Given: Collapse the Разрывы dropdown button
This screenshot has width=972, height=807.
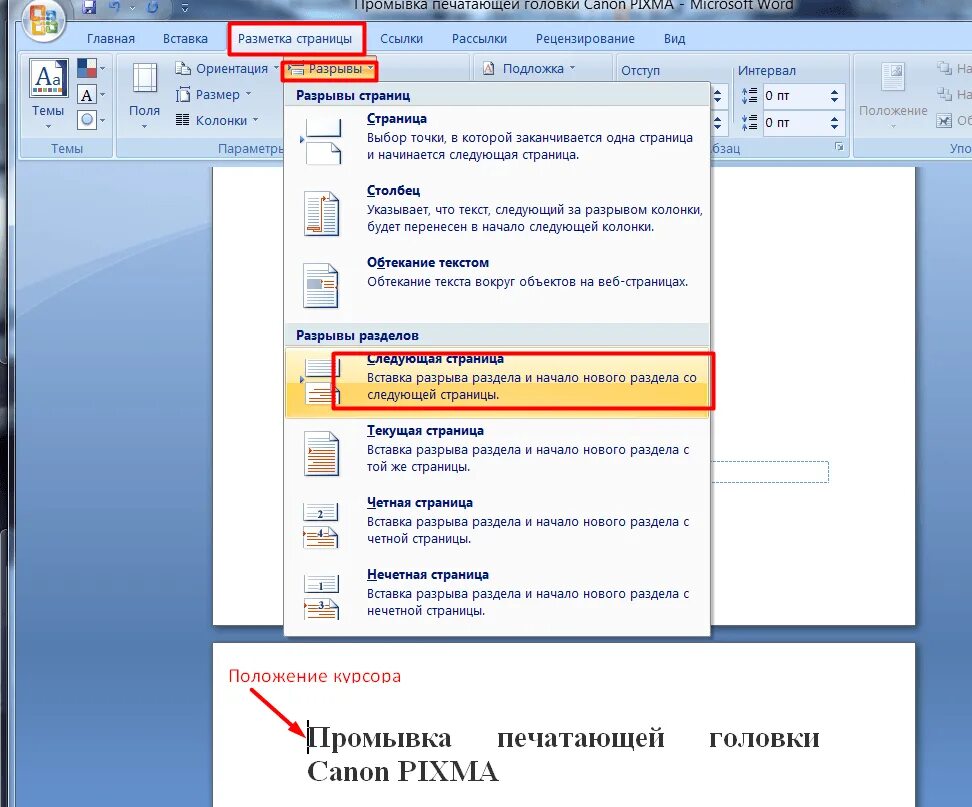Looking at the screenshot, I should coord(330,69).
